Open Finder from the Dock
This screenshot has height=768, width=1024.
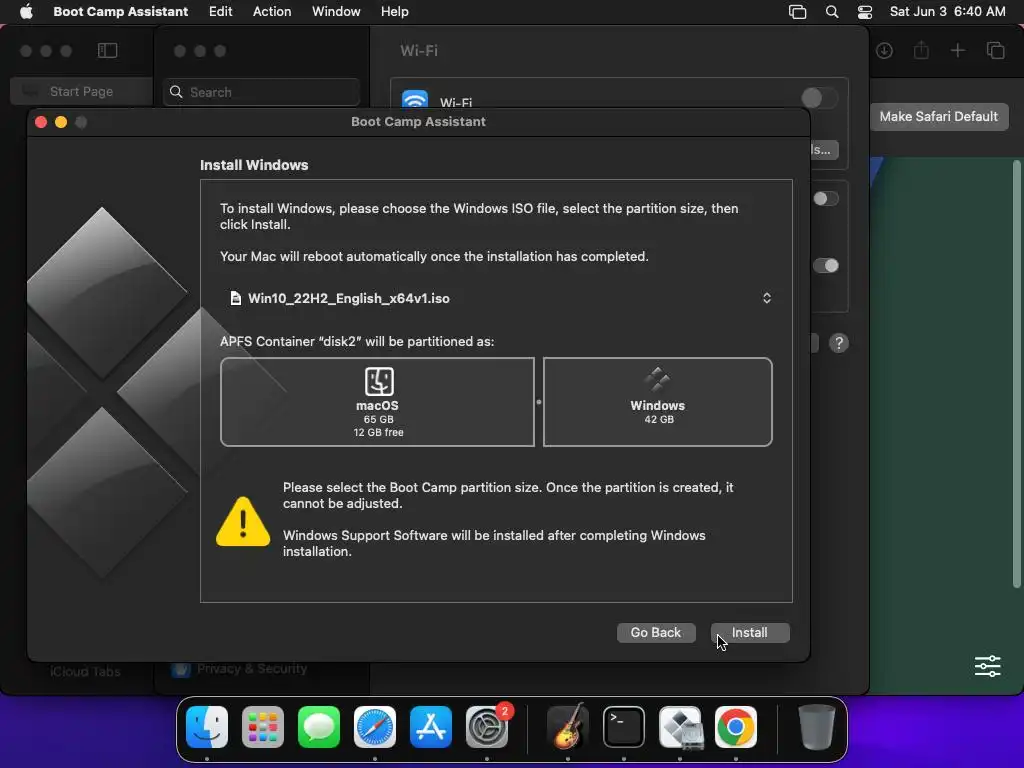207,727
